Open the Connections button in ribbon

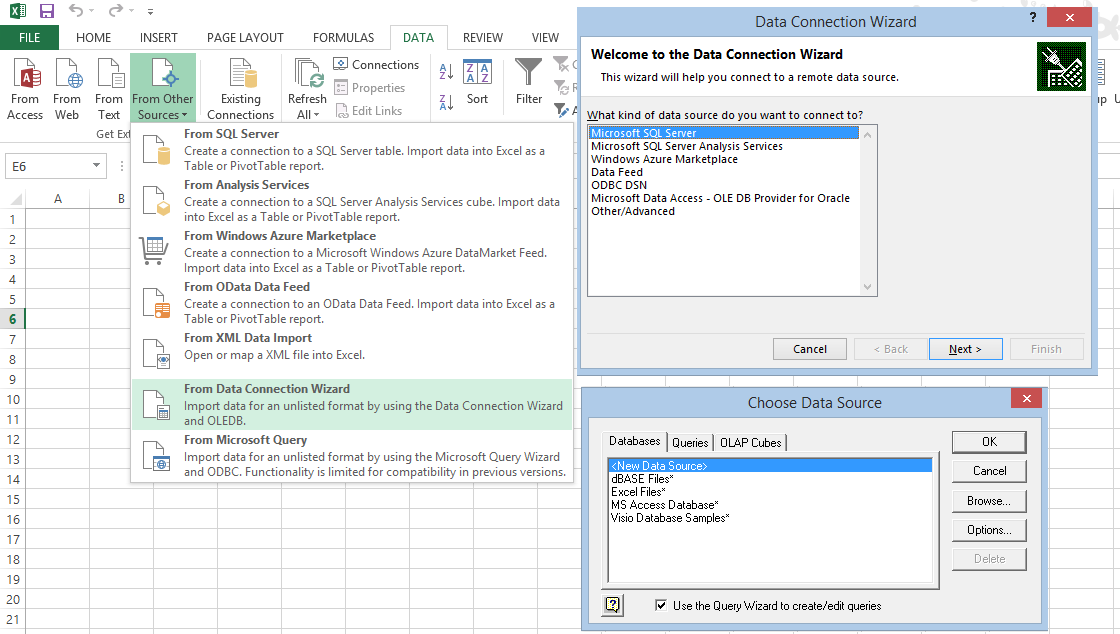pyautogui.click(x=376, y=64)
